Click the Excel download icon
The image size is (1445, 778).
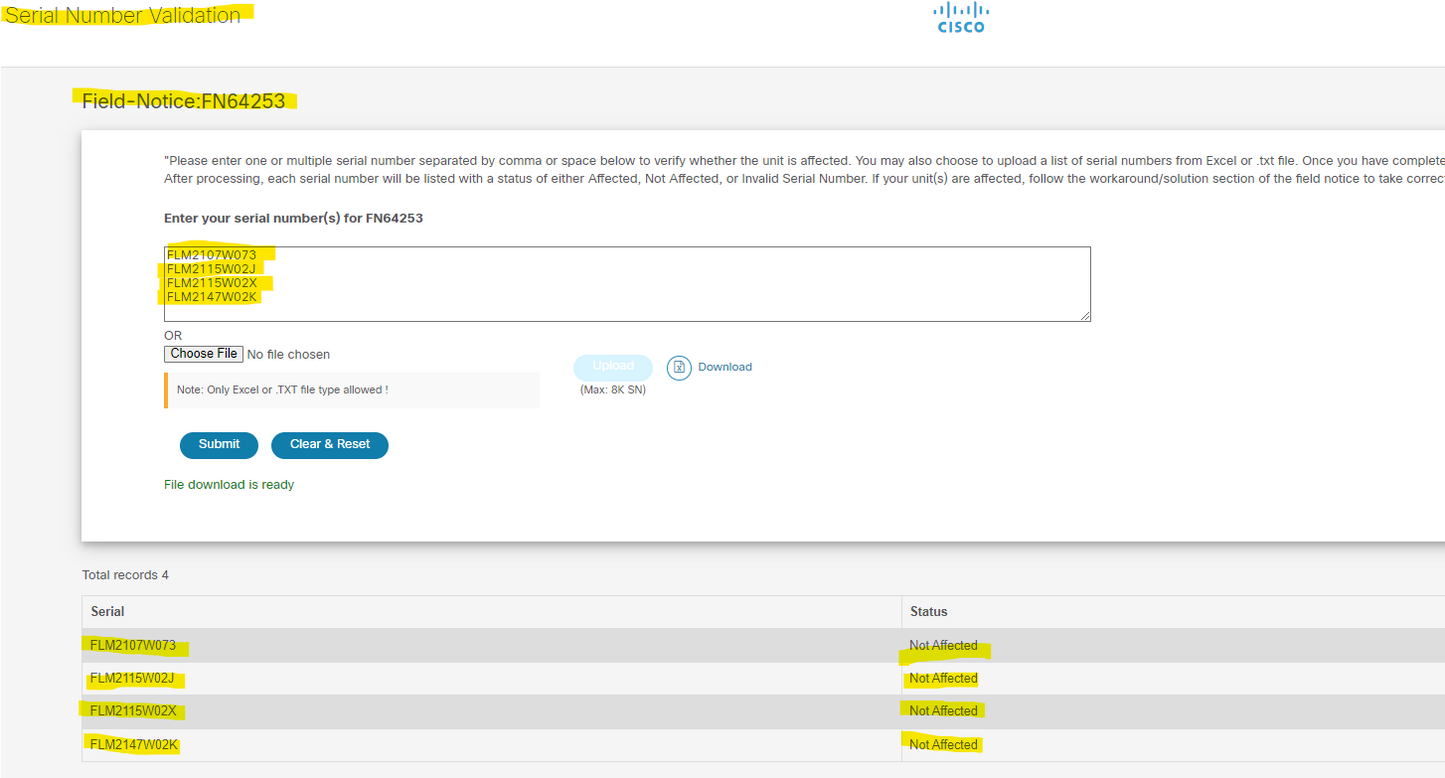679,368
